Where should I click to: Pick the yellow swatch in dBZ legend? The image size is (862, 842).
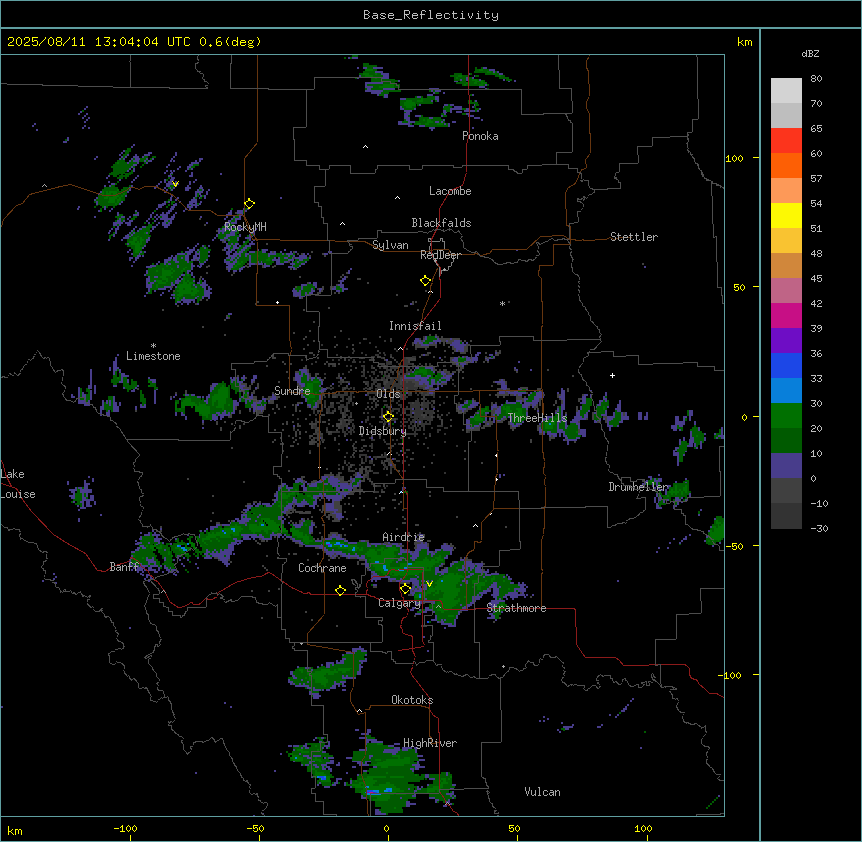coord(786,215)
